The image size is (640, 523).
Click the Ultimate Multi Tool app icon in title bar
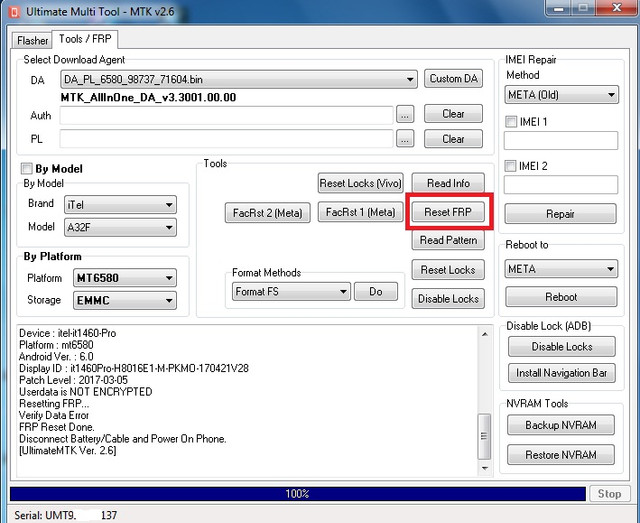click(13, 12)
